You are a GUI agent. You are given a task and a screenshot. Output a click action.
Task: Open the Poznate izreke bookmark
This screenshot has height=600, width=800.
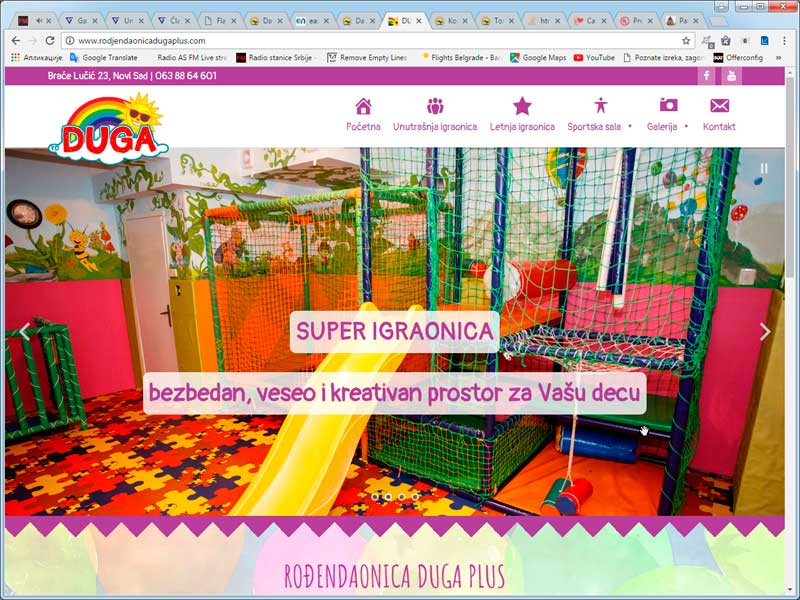(x=664, y=58)
